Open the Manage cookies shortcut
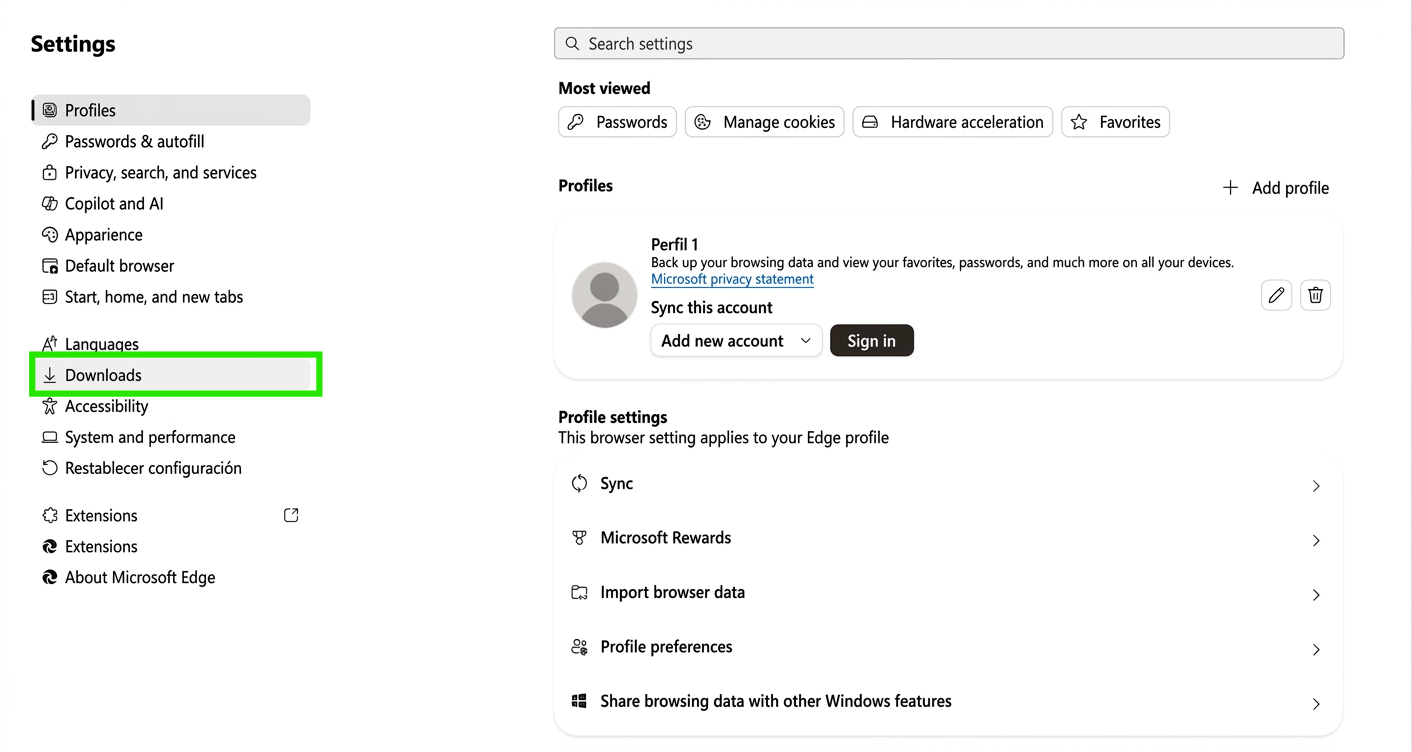1412x752 pixels. (x=765, y=122)
